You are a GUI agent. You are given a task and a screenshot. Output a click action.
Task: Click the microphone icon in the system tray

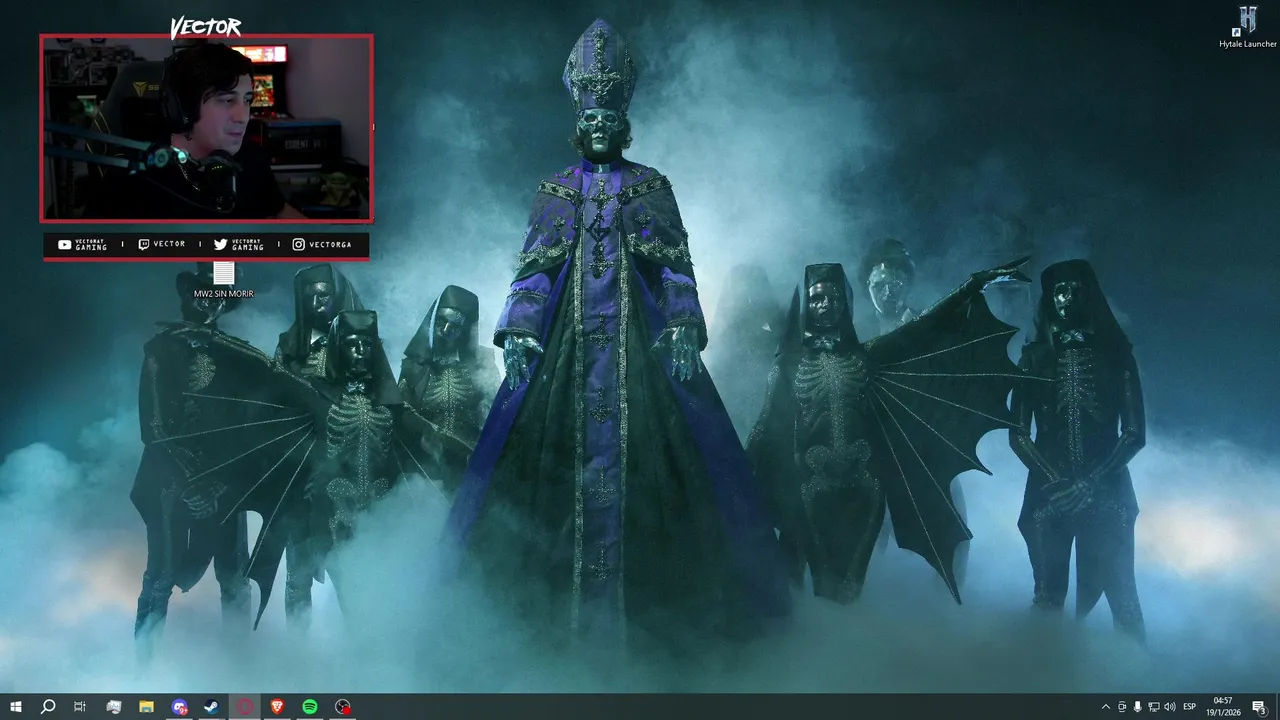click(x=1137, y=707)
